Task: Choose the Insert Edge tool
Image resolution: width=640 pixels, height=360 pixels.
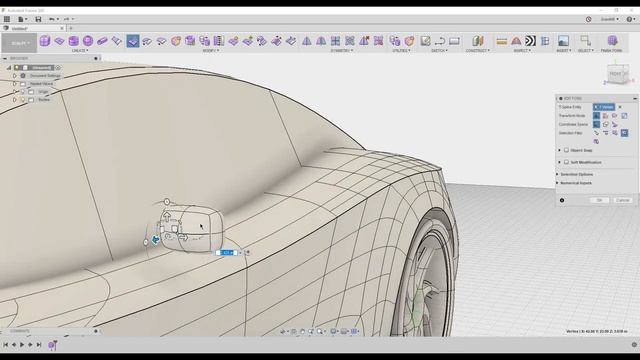Action: (x=147, y=41)
